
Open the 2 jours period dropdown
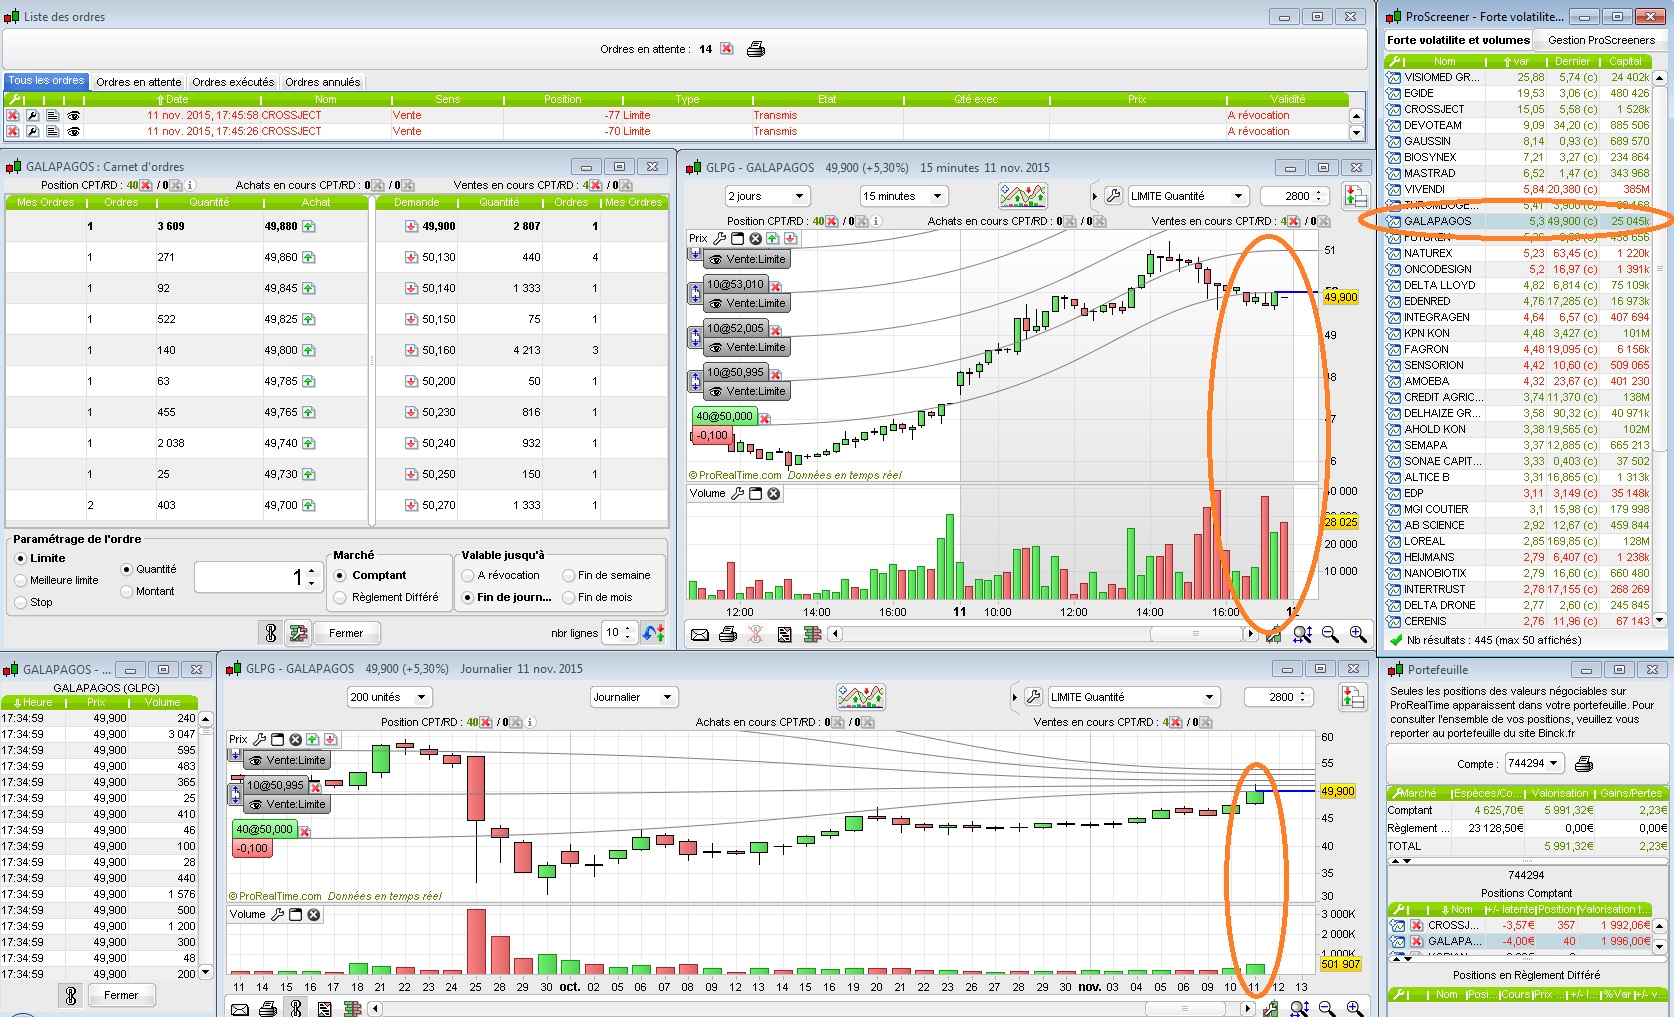(x=767, y=196)
